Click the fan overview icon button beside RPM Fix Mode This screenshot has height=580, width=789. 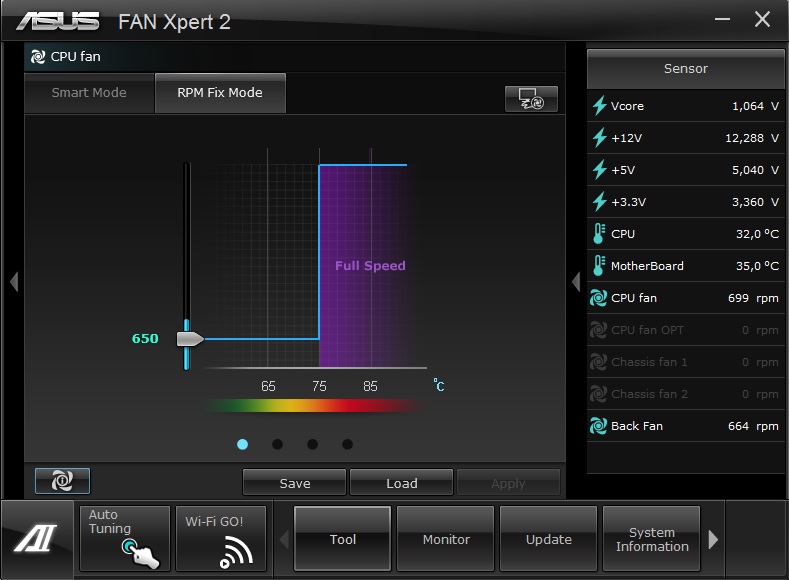(531, 99)
